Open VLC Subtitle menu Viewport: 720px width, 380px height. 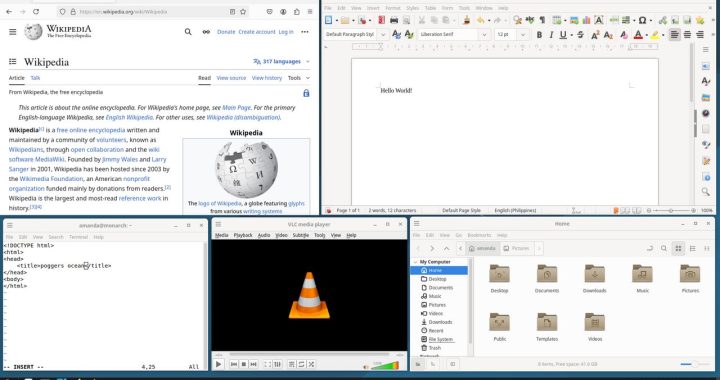click(x=301, y=235)
